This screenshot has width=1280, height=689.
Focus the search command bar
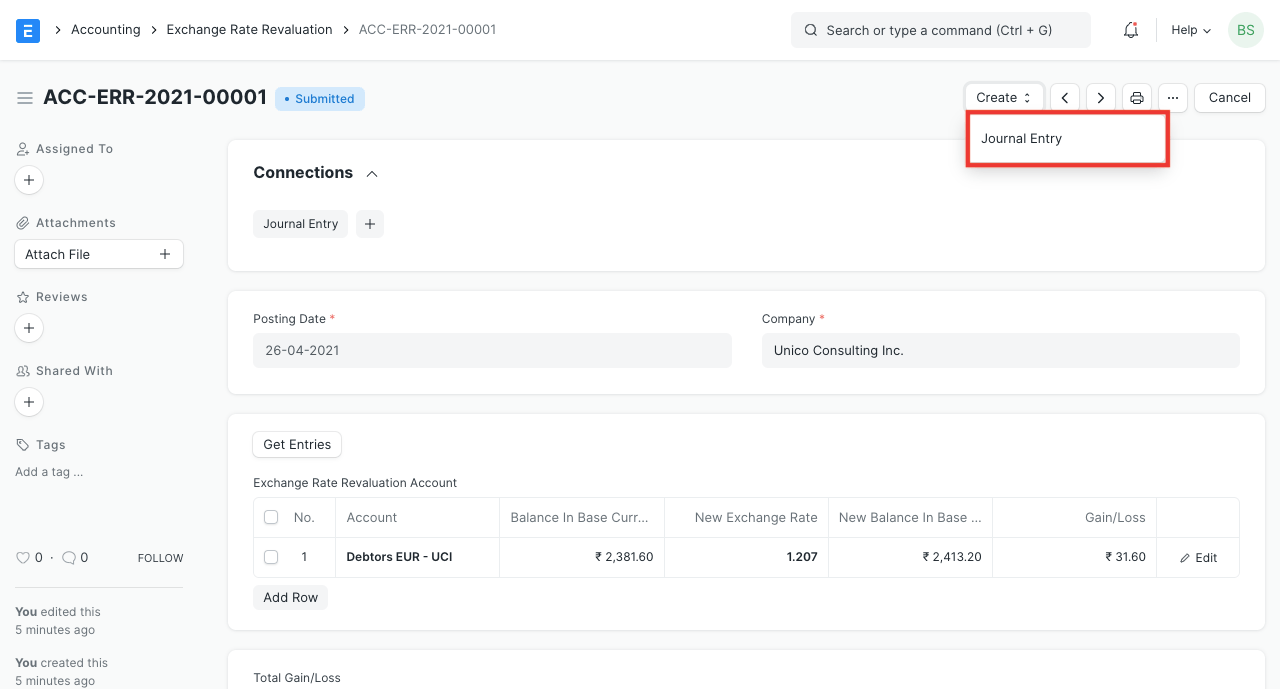coord(940,30)
